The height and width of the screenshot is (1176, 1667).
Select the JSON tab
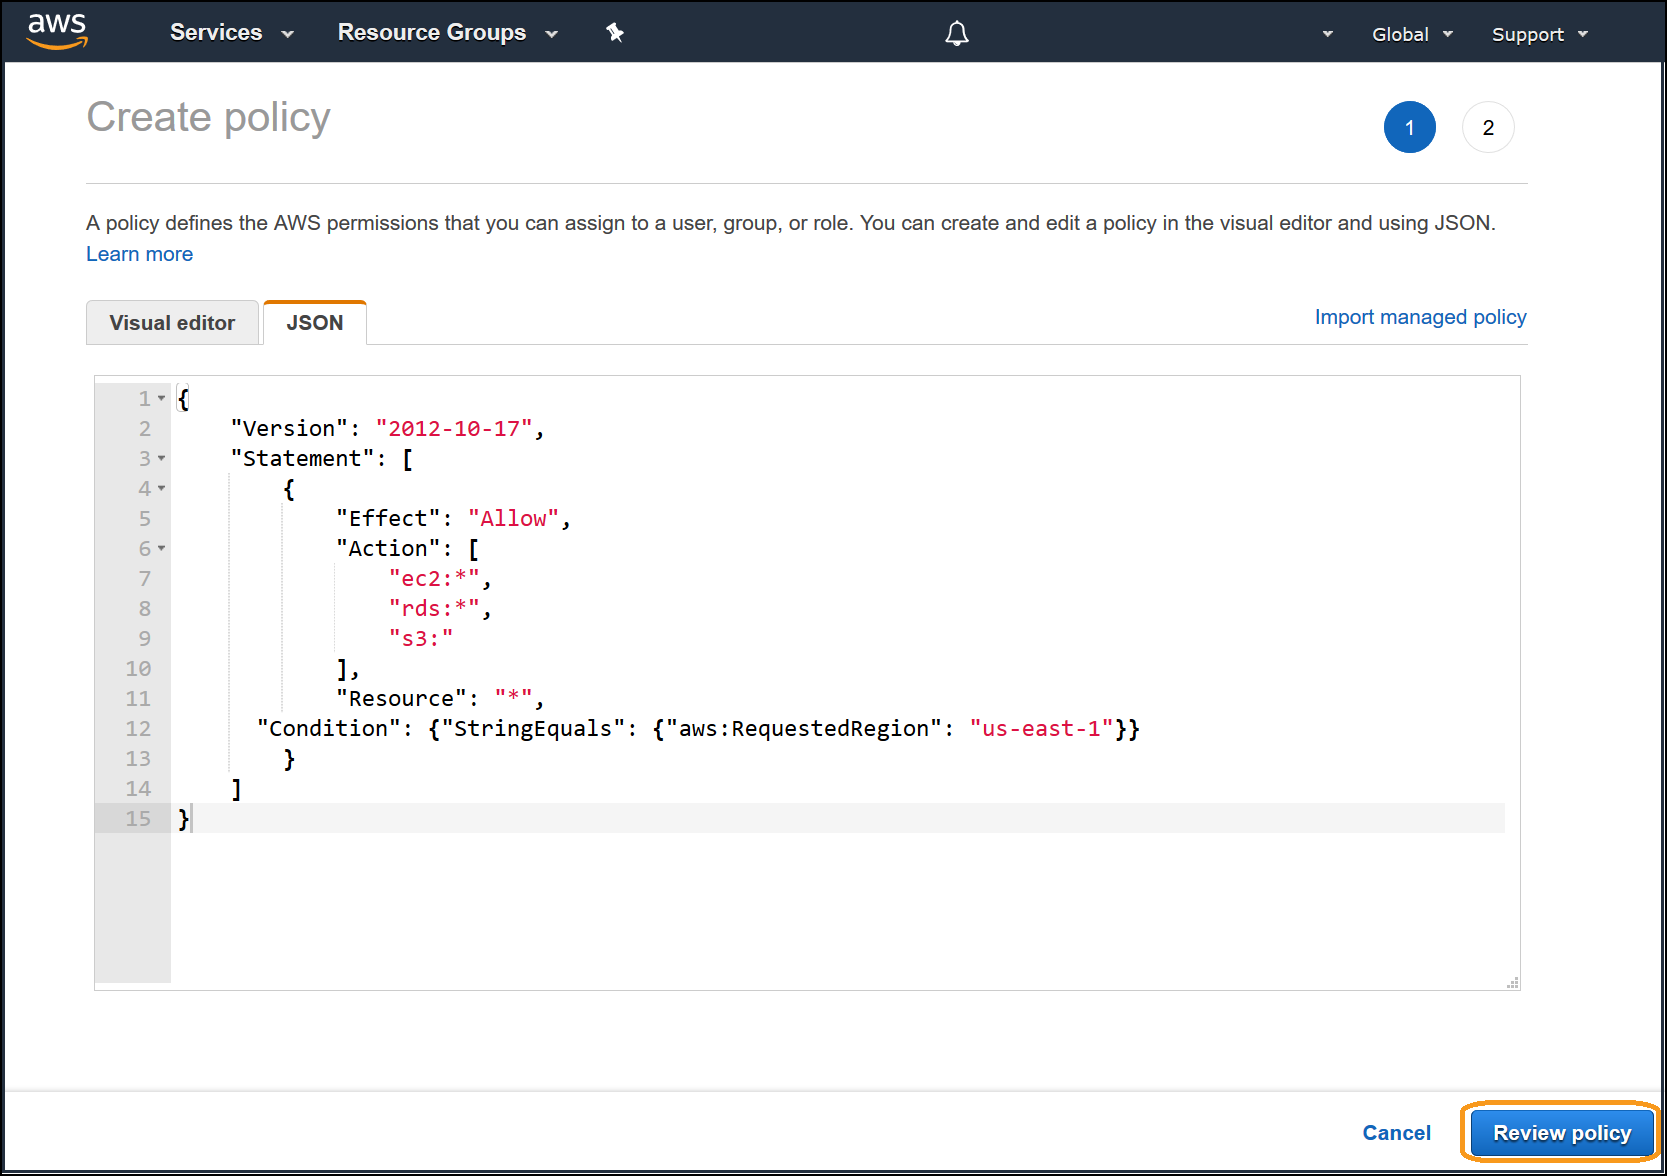(x=314, y=323)
